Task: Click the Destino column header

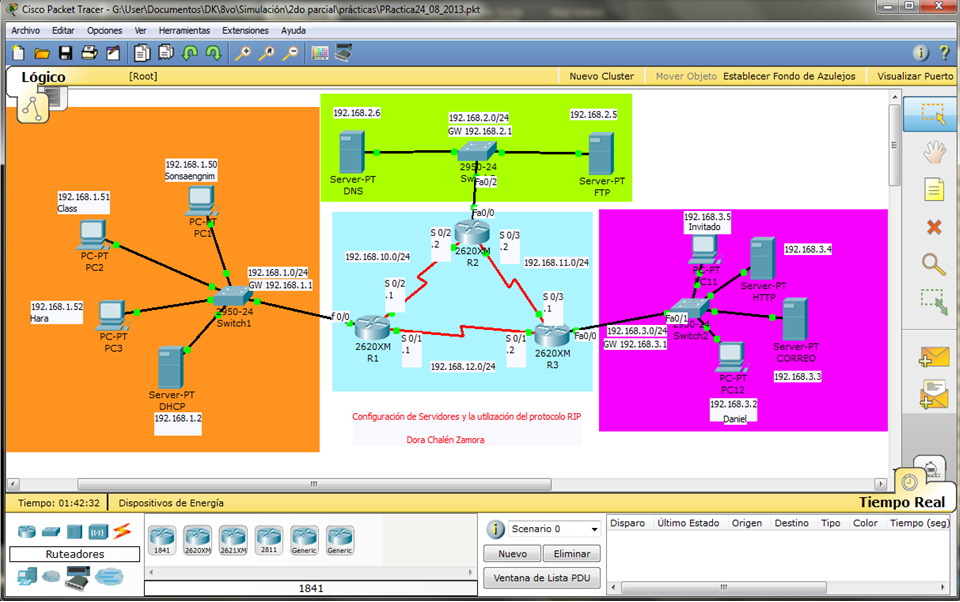Action: coord(791,523)
